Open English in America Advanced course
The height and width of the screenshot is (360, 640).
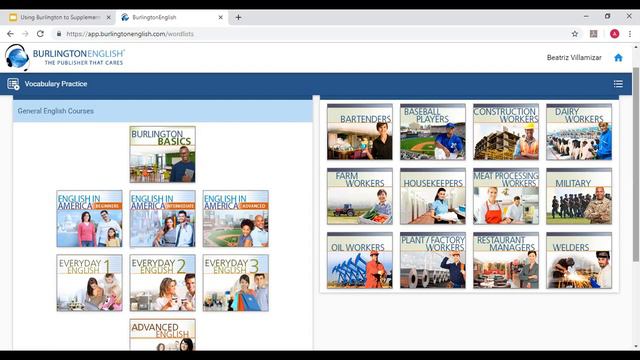[236, 219]
